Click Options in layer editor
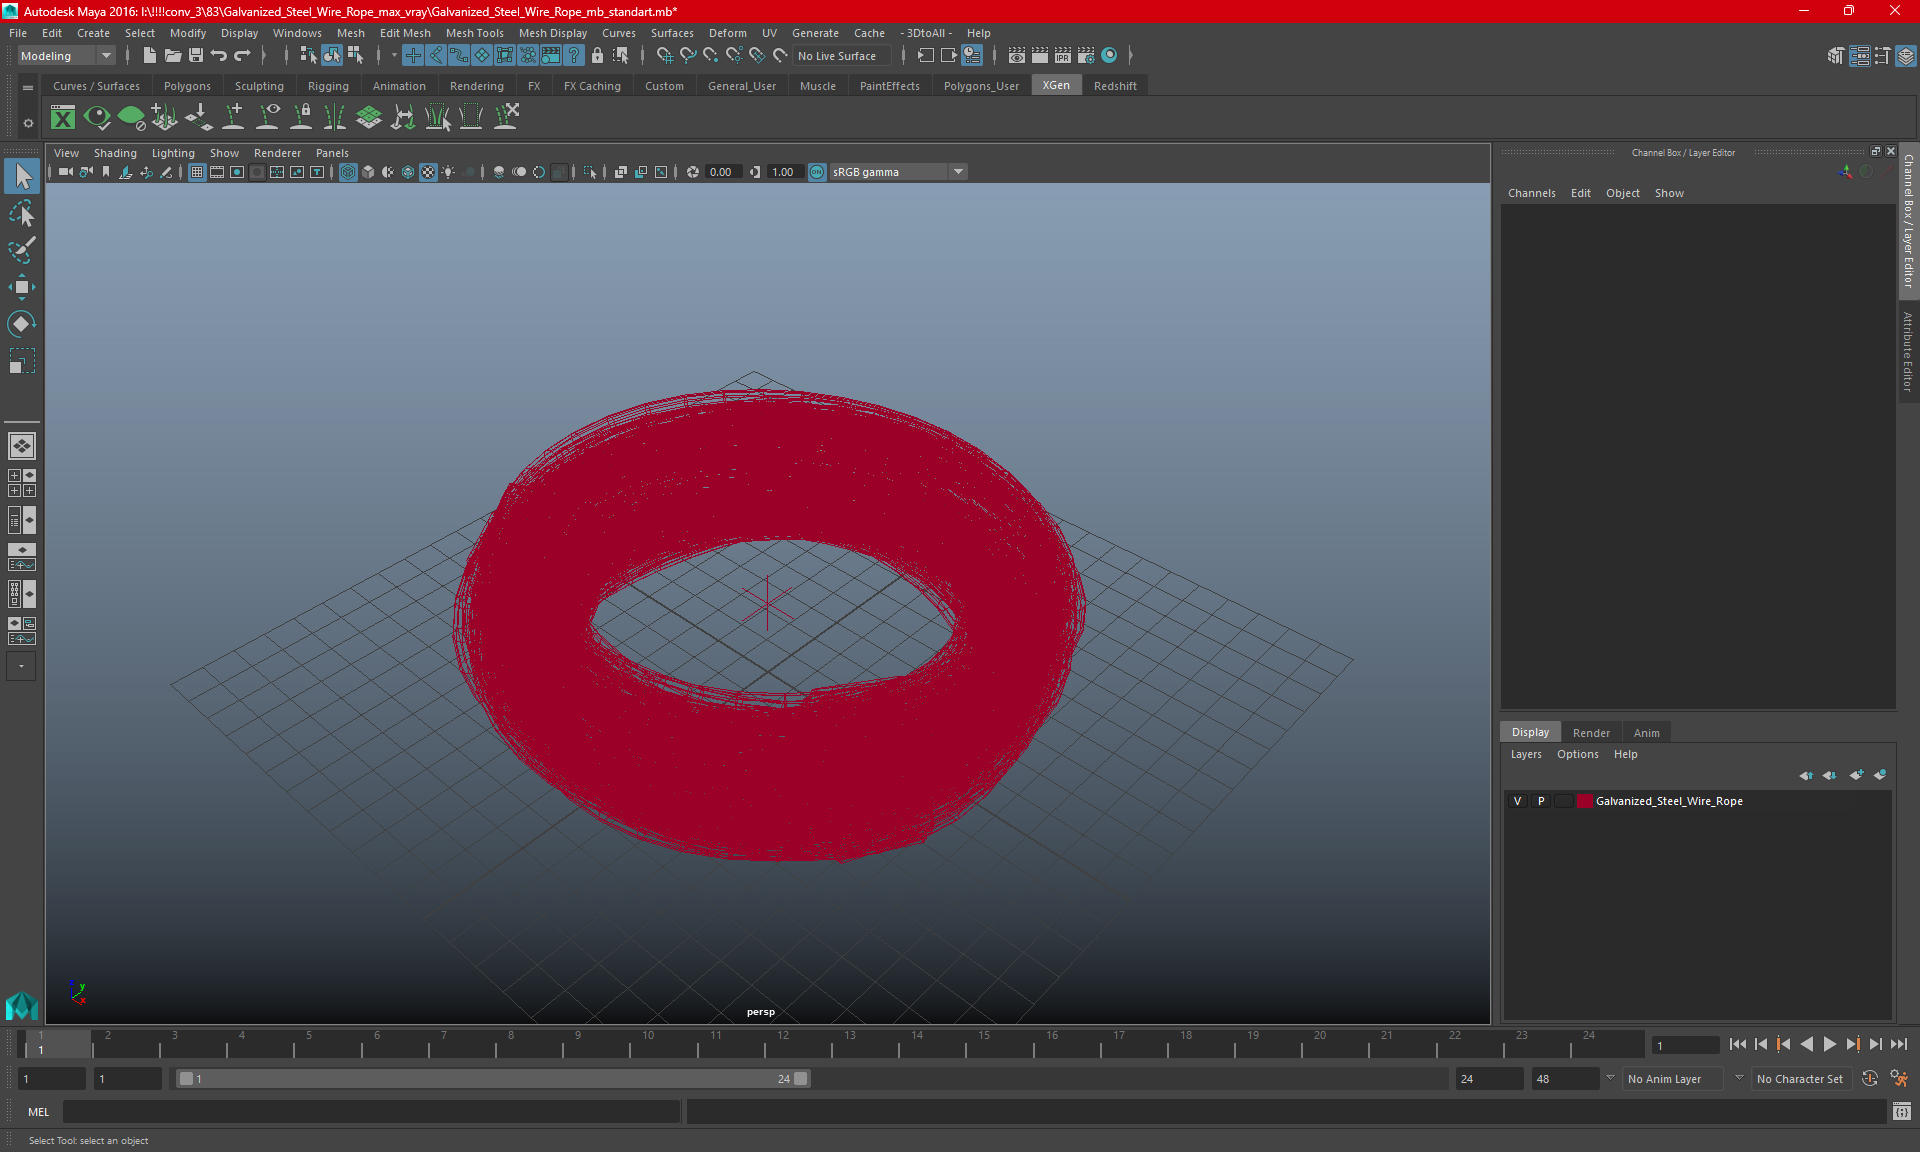This screenshot has height=1152, width=1920. [1577, 754]
